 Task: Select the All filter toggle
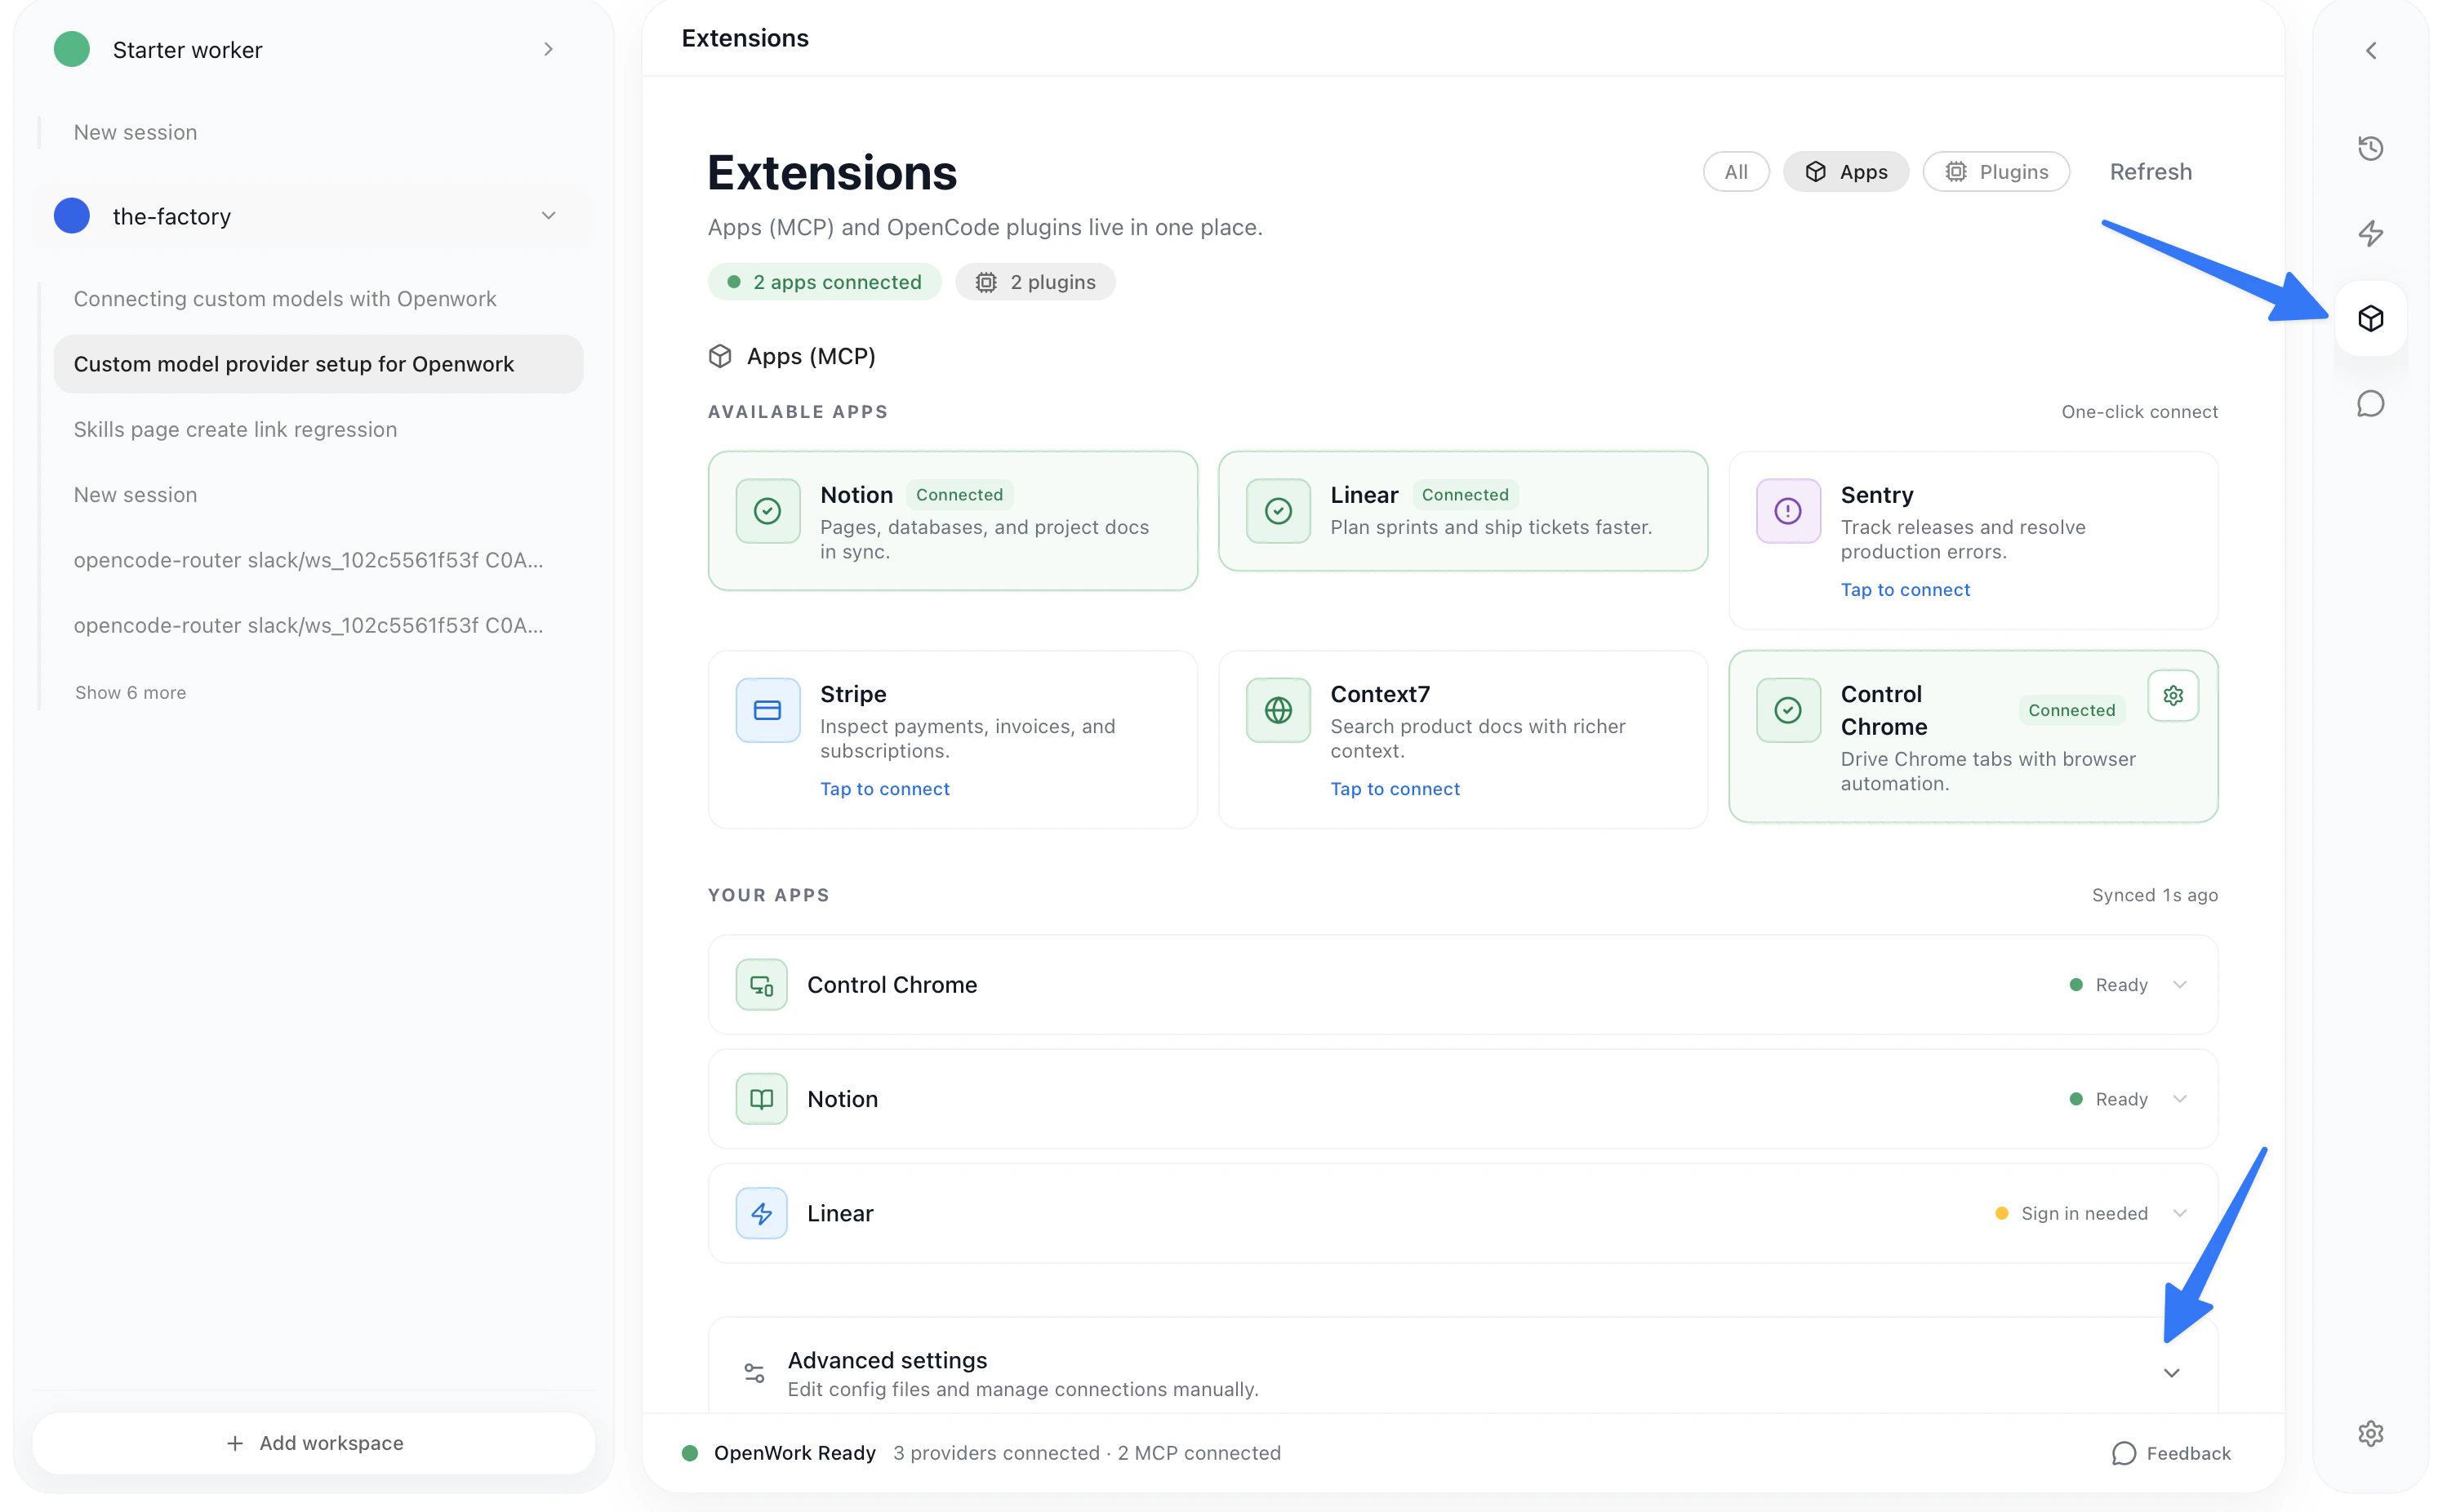coord(1736,171)
